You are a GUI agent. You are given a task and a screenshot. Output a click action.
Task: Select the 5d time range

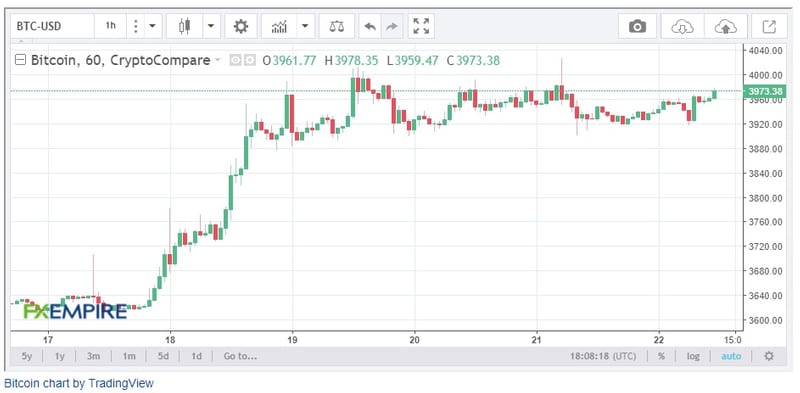pyautogui.click(x=163, y=356)
